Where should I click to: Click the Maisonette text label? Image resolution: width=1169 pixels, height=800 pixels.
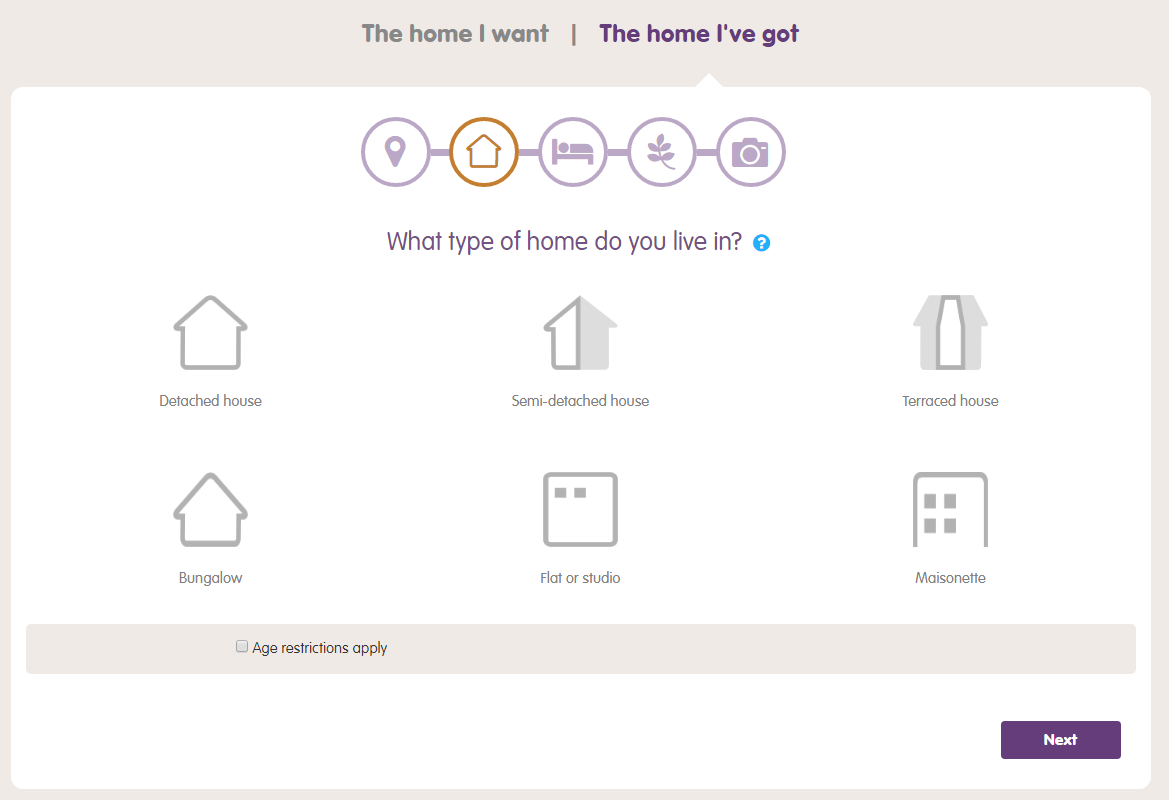950,578
